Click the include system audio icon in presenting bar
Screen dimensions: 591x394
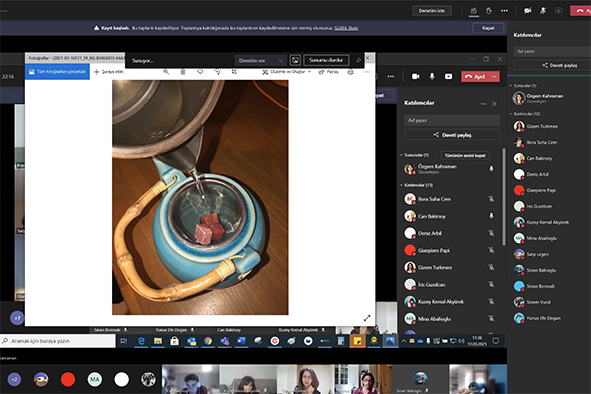(x=295, y=60)
